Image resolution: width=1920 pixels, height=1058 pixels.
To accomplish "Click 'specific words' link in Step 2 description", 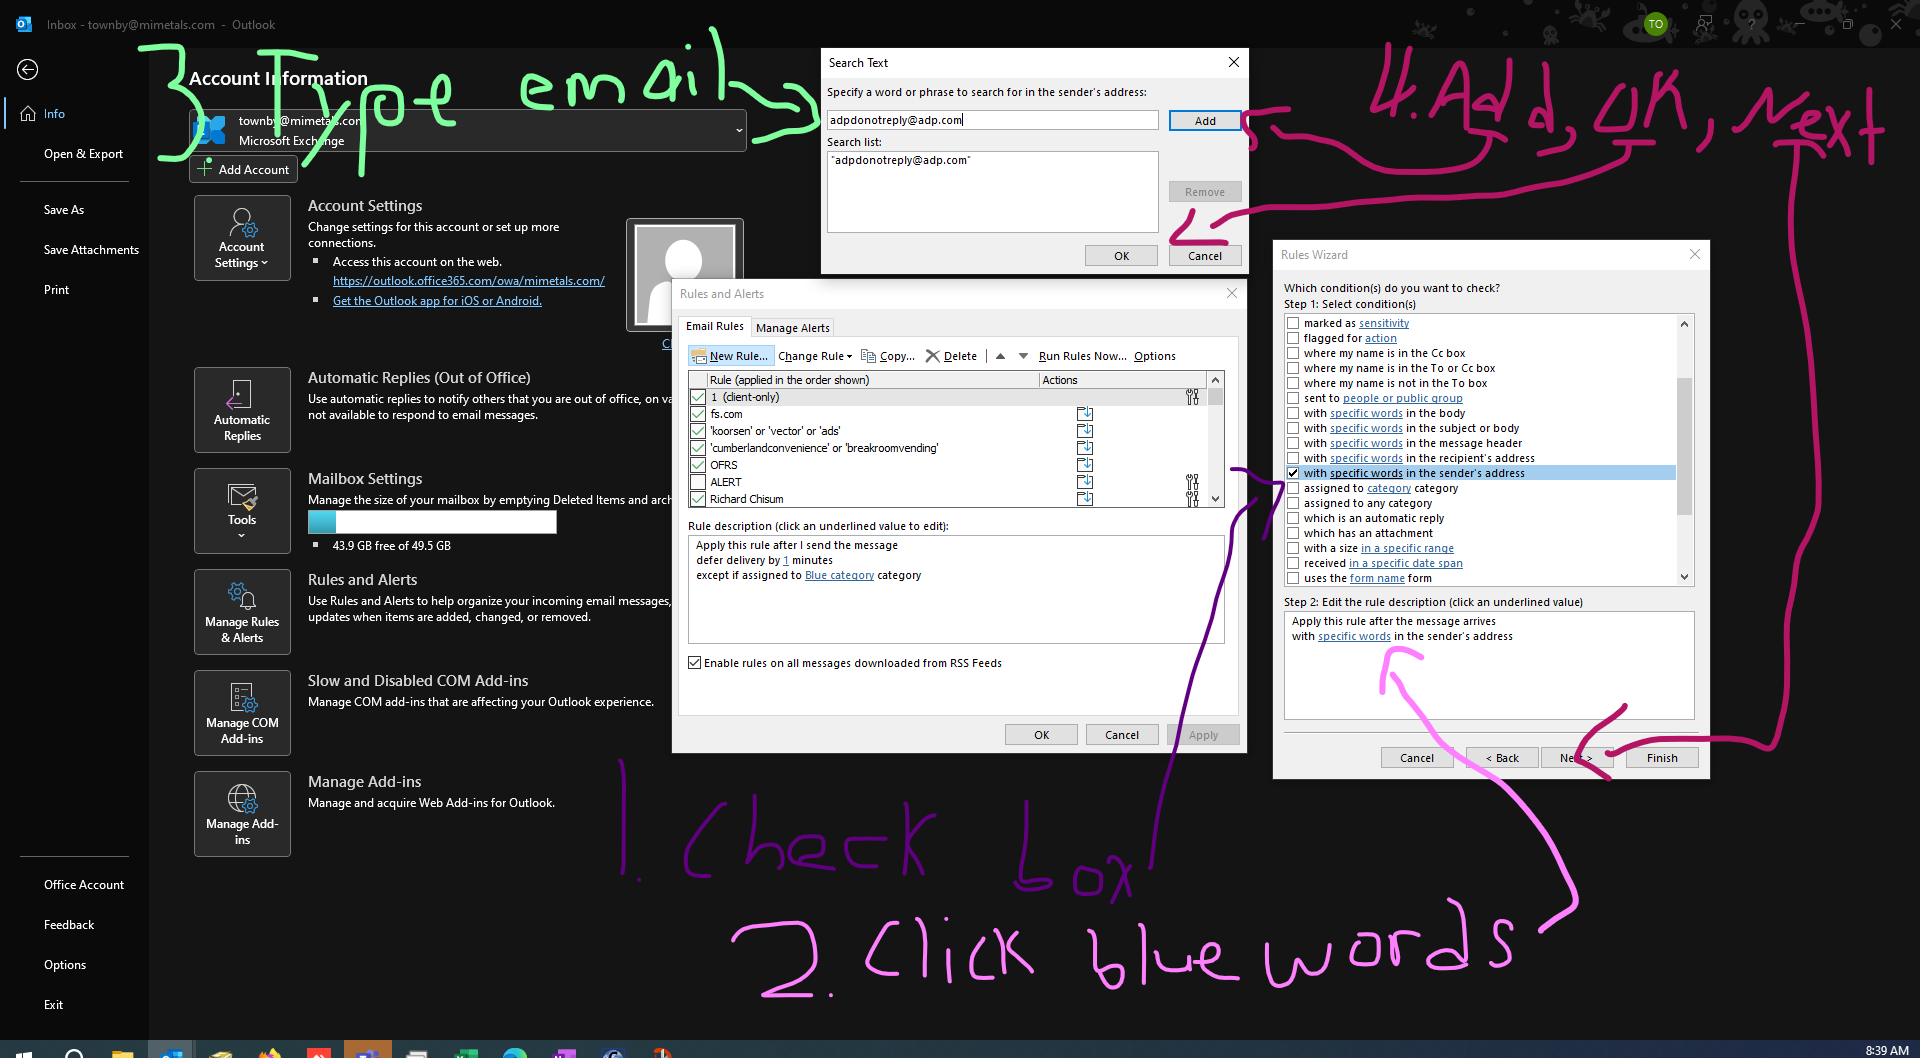I will coord(1354,636).
